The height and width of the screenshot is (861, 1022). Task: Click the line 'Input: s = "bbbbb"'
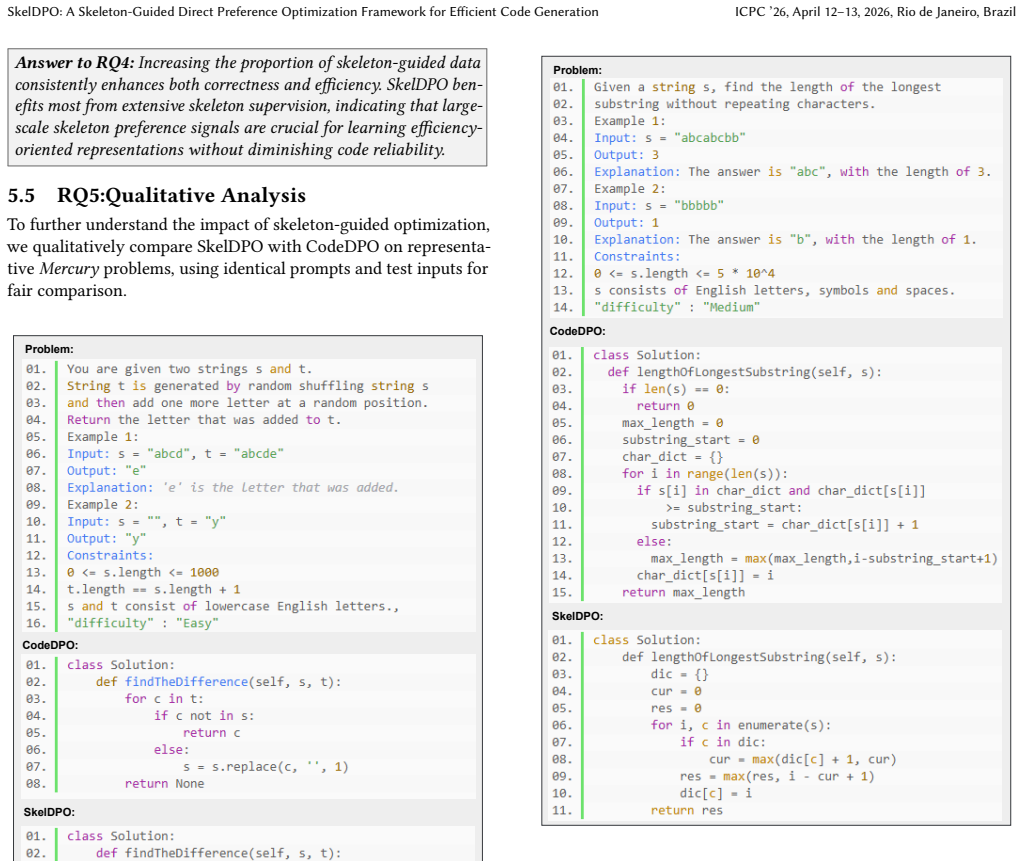[658, 205]
